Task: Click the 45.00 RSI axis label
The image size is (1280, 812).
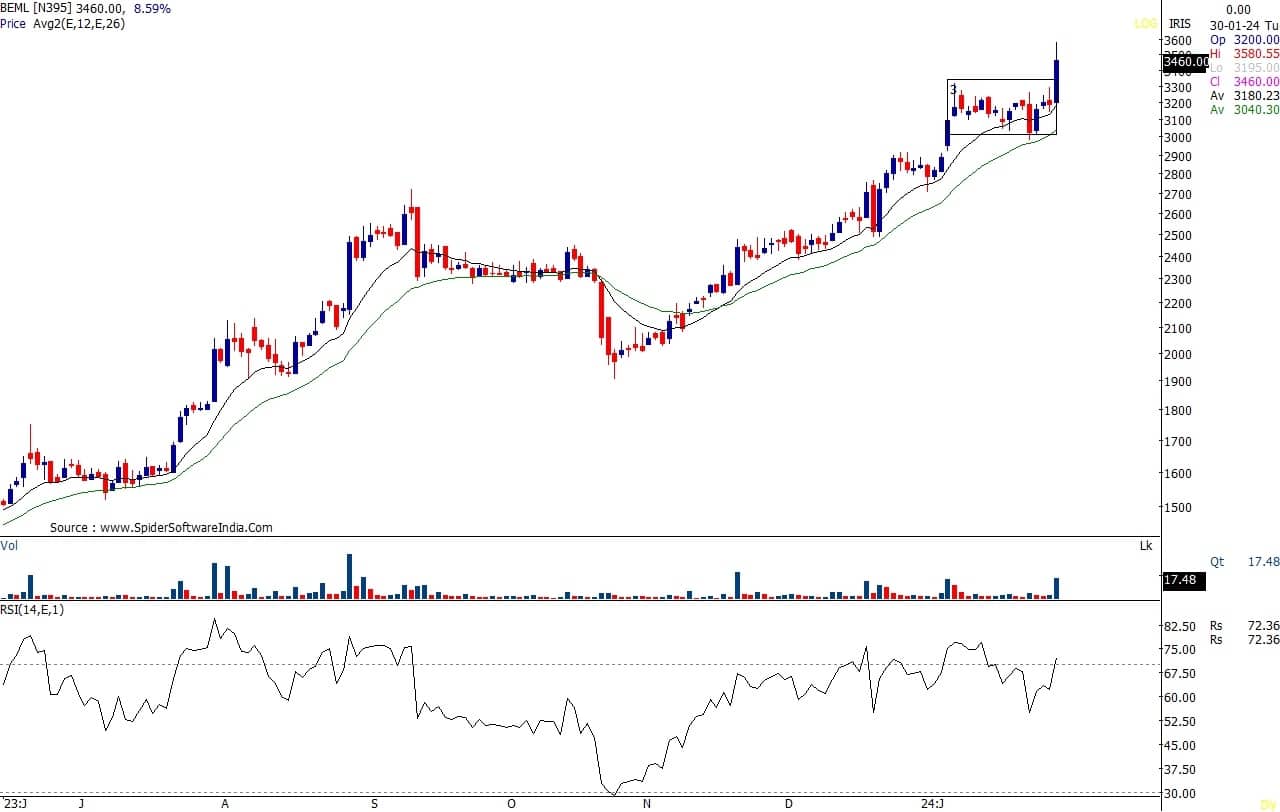Action: tap(1180, 746)
